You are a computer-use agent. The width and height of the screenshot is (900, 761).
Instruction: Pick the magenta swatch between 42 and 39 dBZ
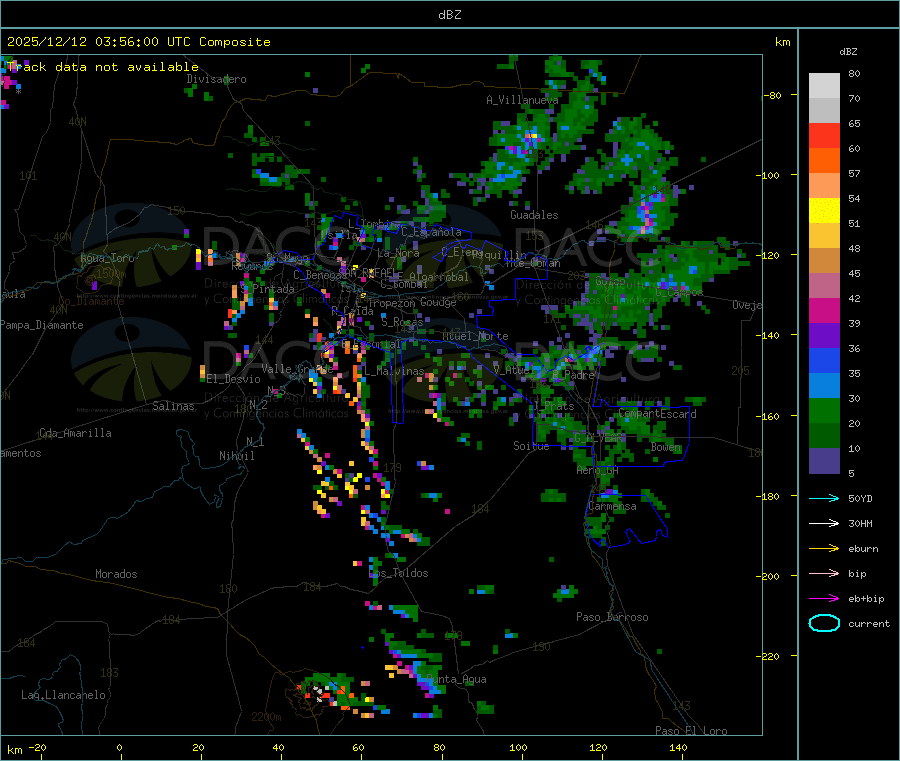coord(824,310)
